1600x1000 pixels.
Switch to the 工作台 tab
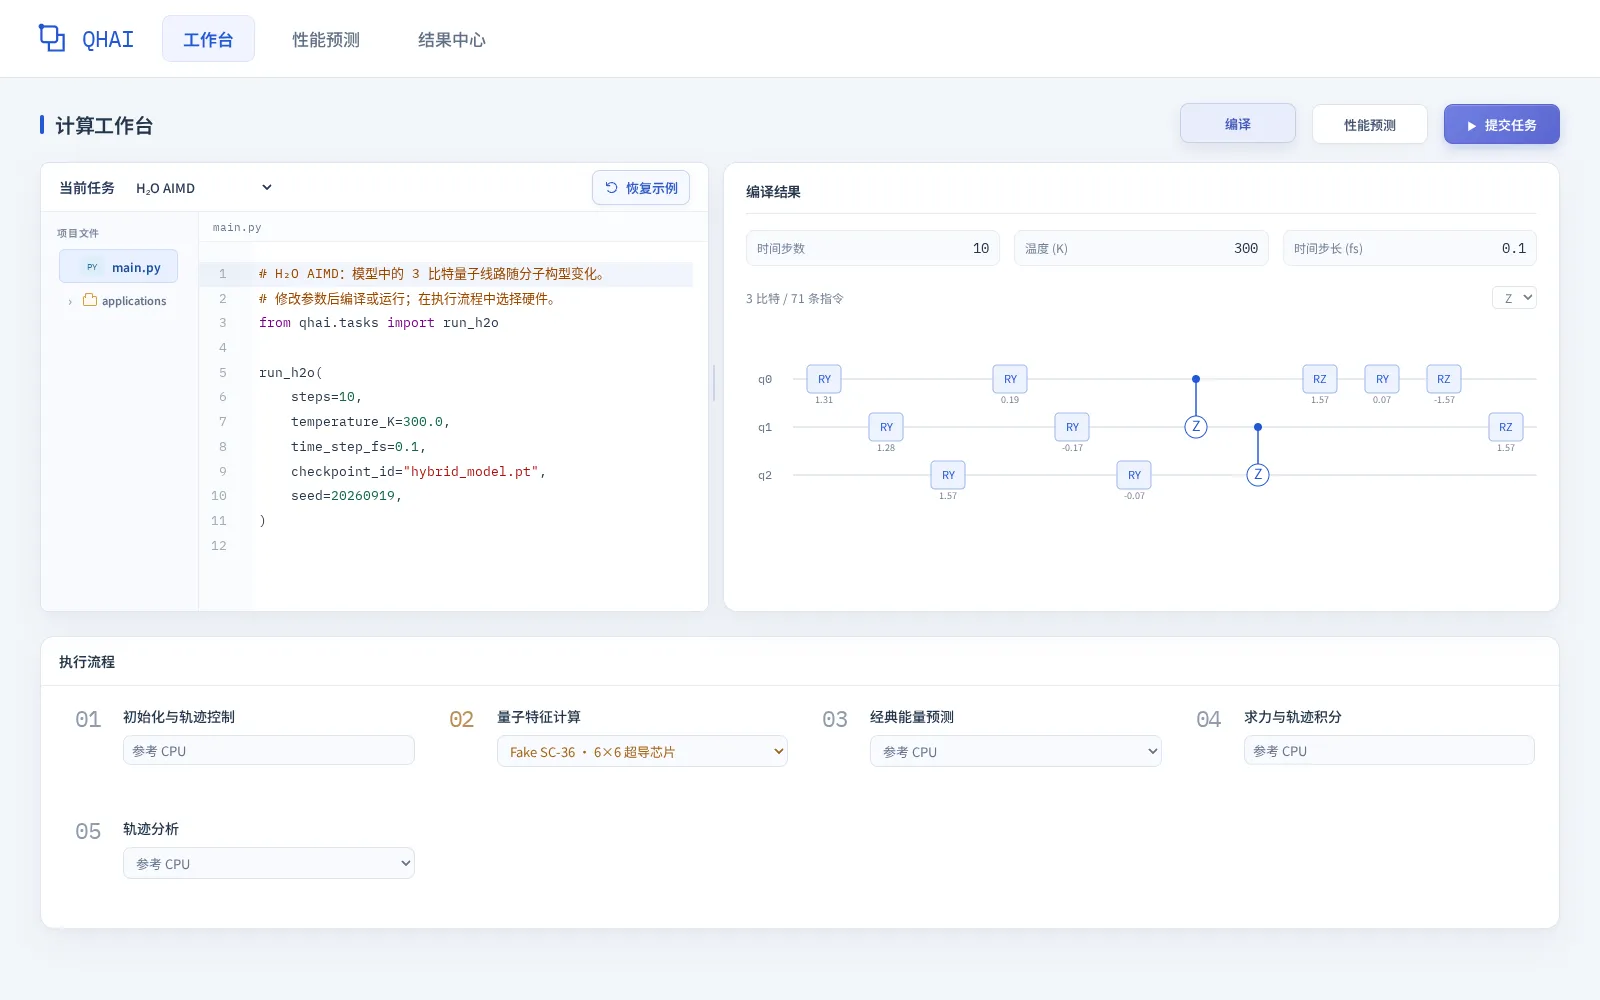point(208,39)
